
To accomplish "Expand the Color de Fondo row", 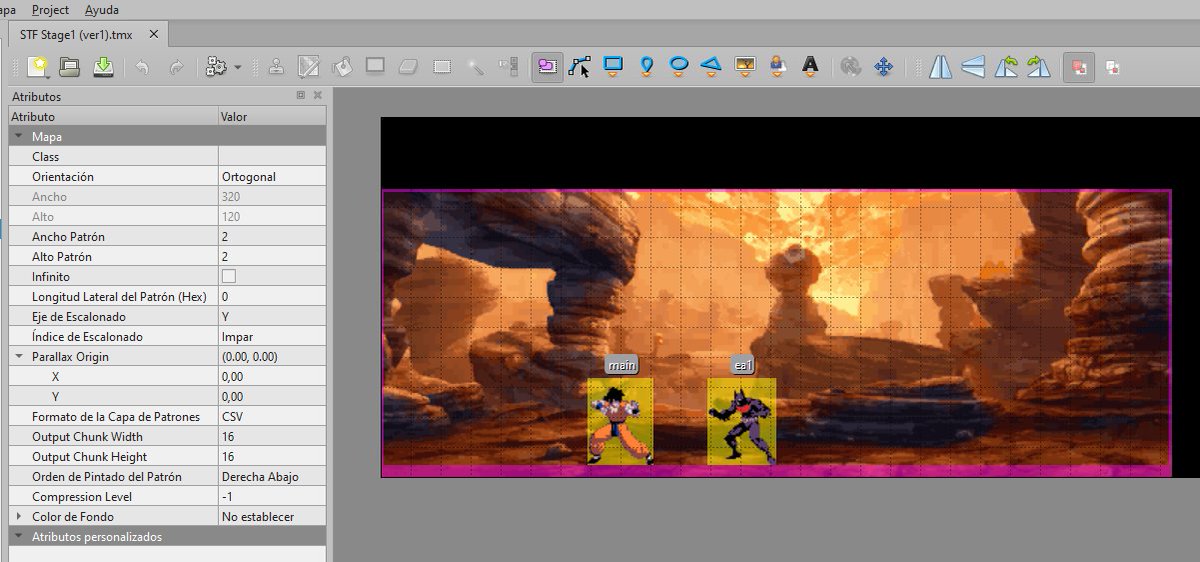I will pyautogui.click(x=19, y=517).
